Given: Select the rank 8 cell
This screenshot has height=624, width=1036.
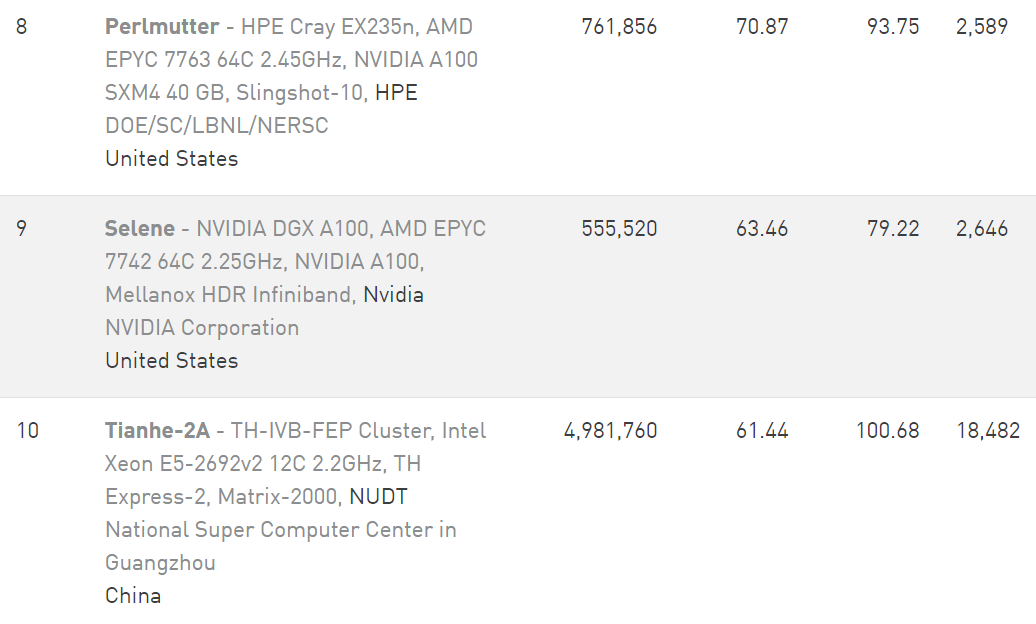Looking at the screenshot, I should click(22, 27).
